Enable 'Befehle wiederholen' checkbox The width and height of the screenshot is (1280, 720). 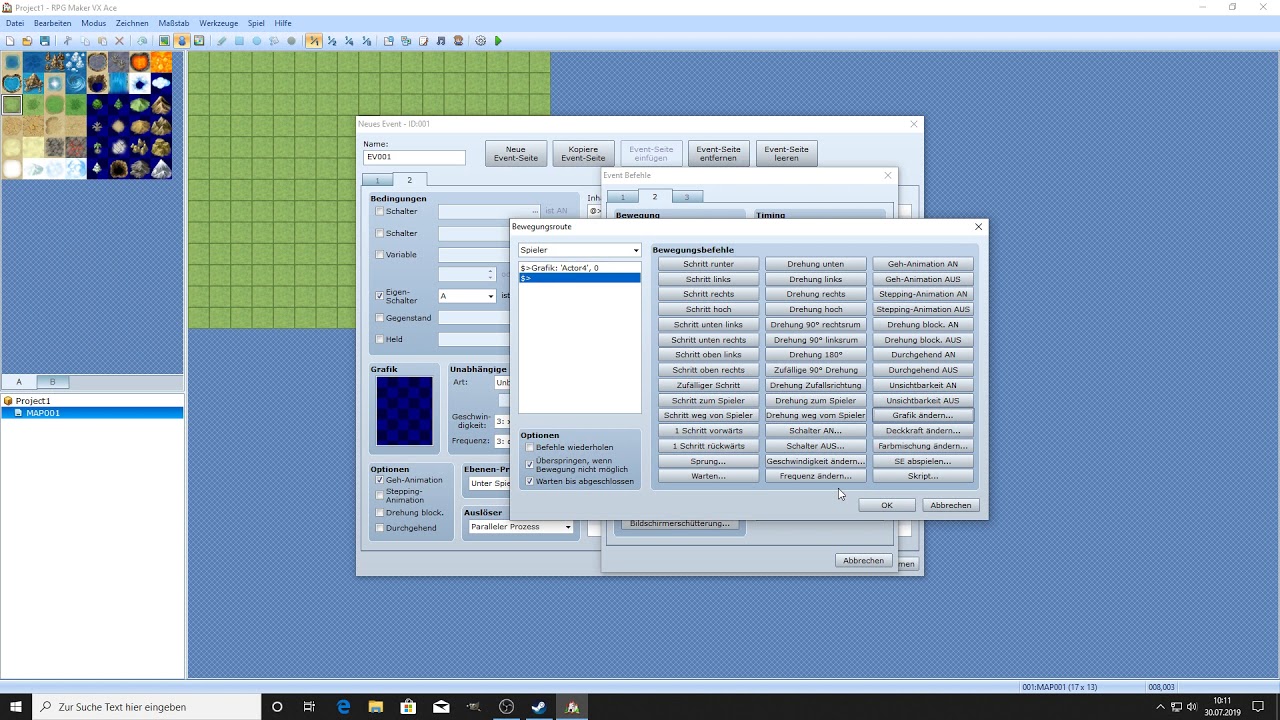pos(530,447)
